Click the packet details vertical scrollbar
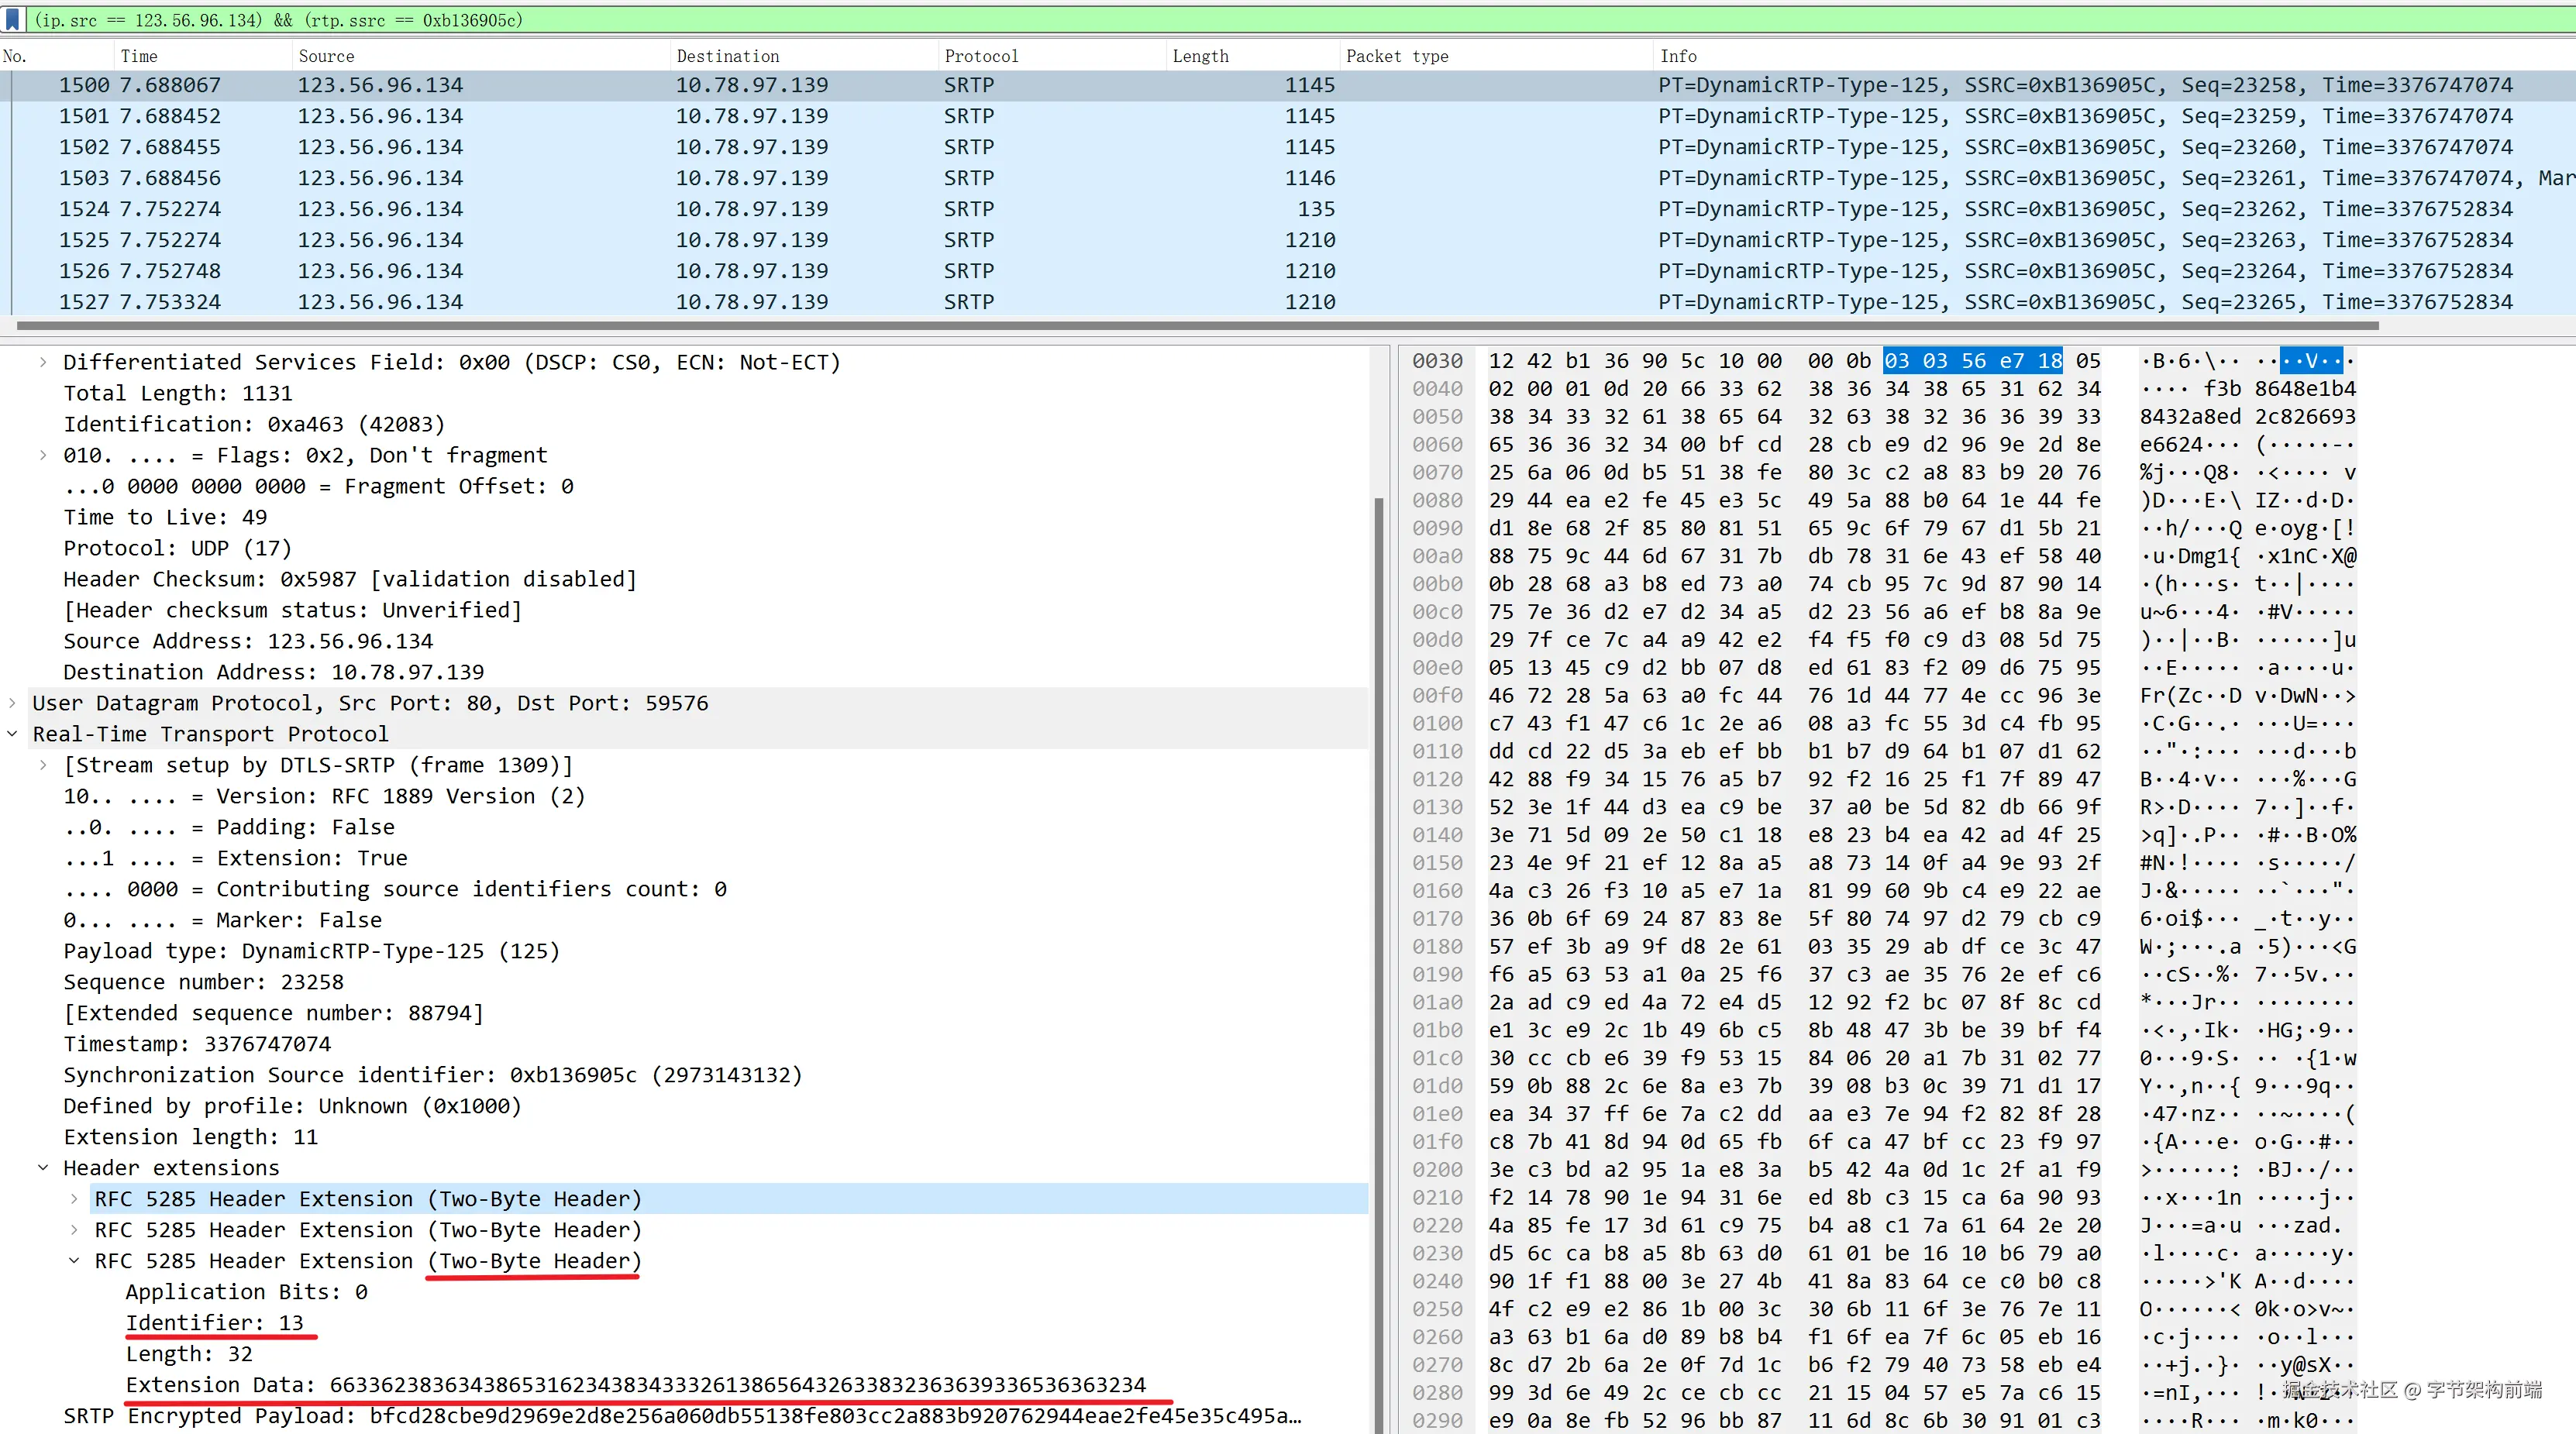 click(1379, 900)
